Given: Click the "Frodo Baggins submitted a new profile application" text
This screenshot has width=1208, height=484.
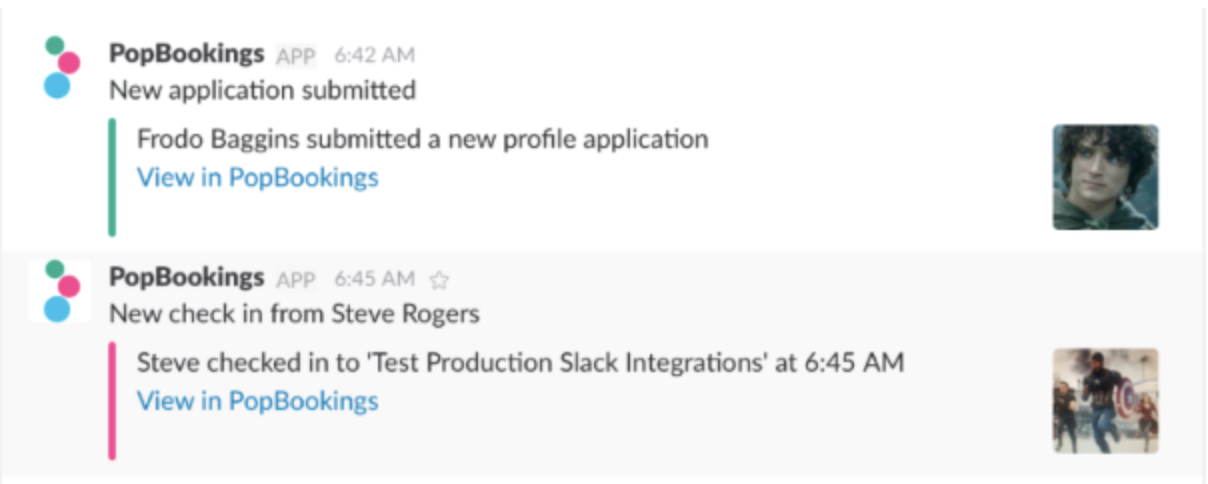Looking at the screenshot, I should 422,139.
